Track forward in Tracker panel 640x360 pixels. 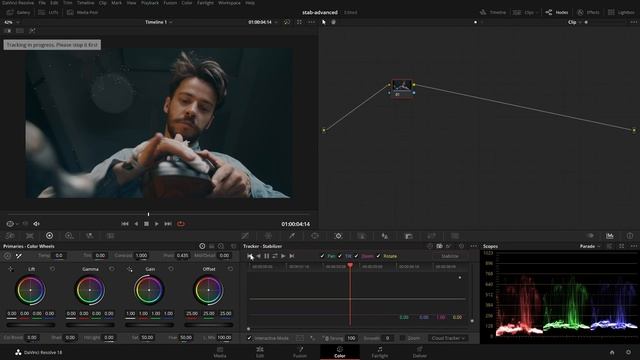click(x=283, y=256)
